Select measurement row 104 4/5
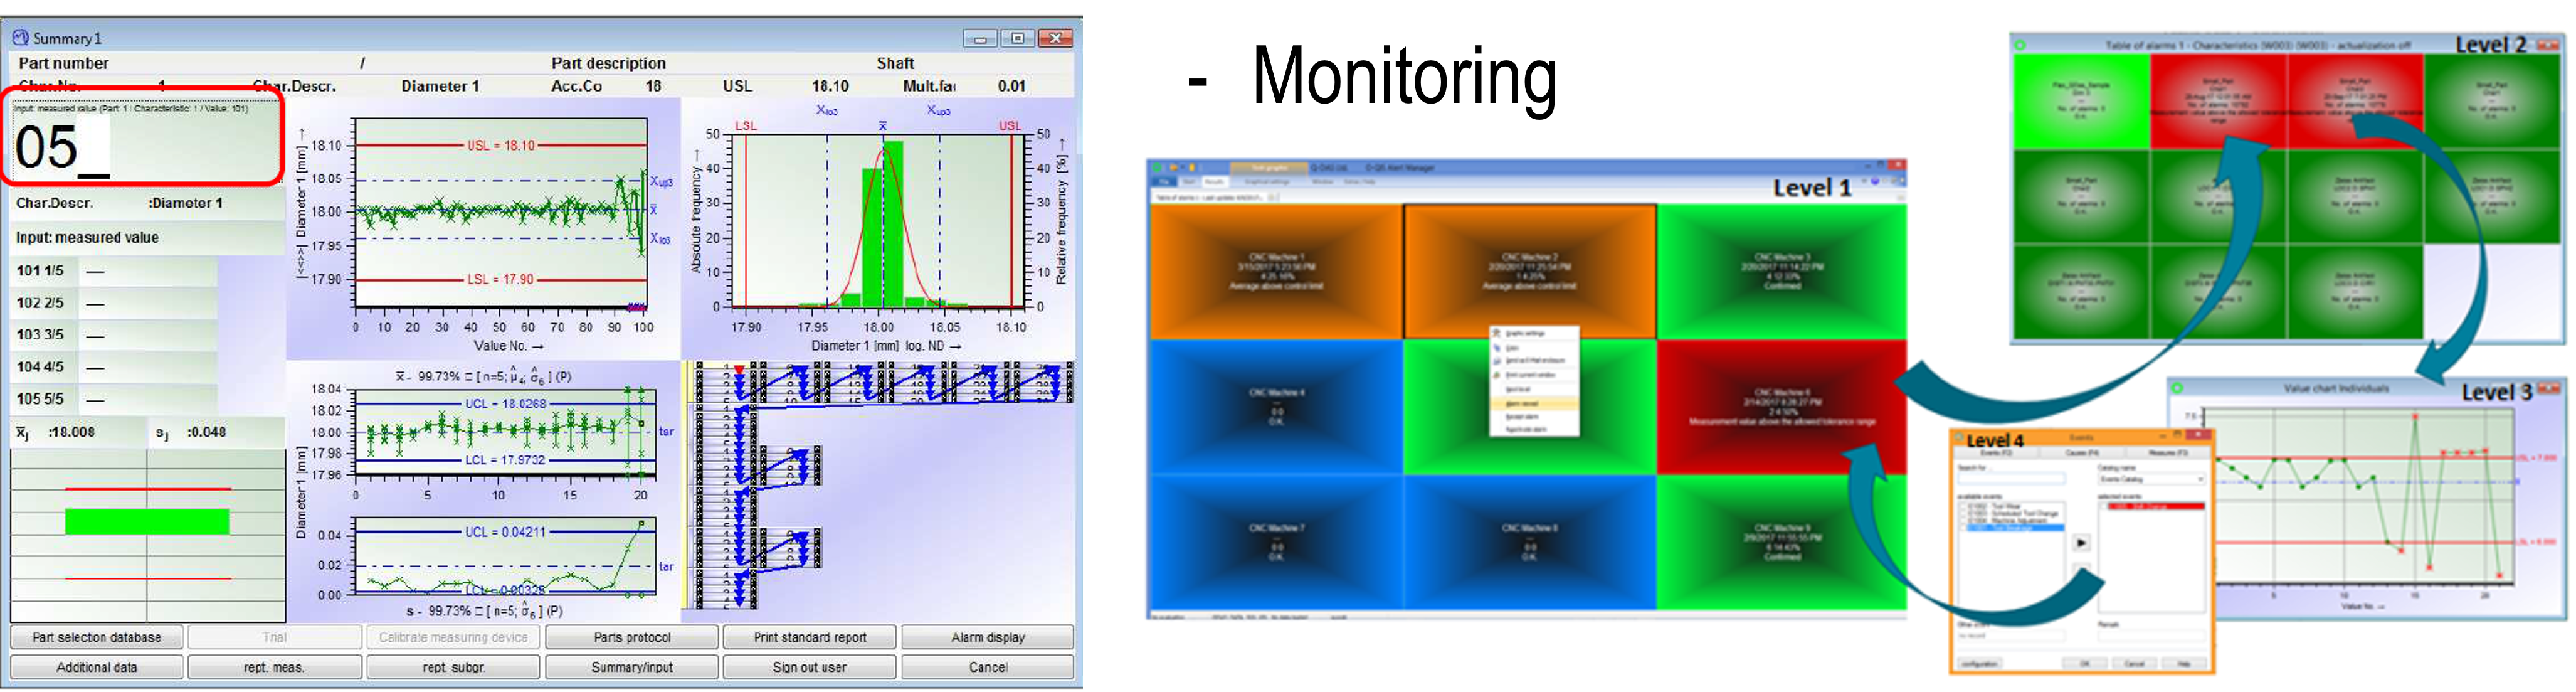2576x692 pixels. pyautogui.click(x=113, y=367)
